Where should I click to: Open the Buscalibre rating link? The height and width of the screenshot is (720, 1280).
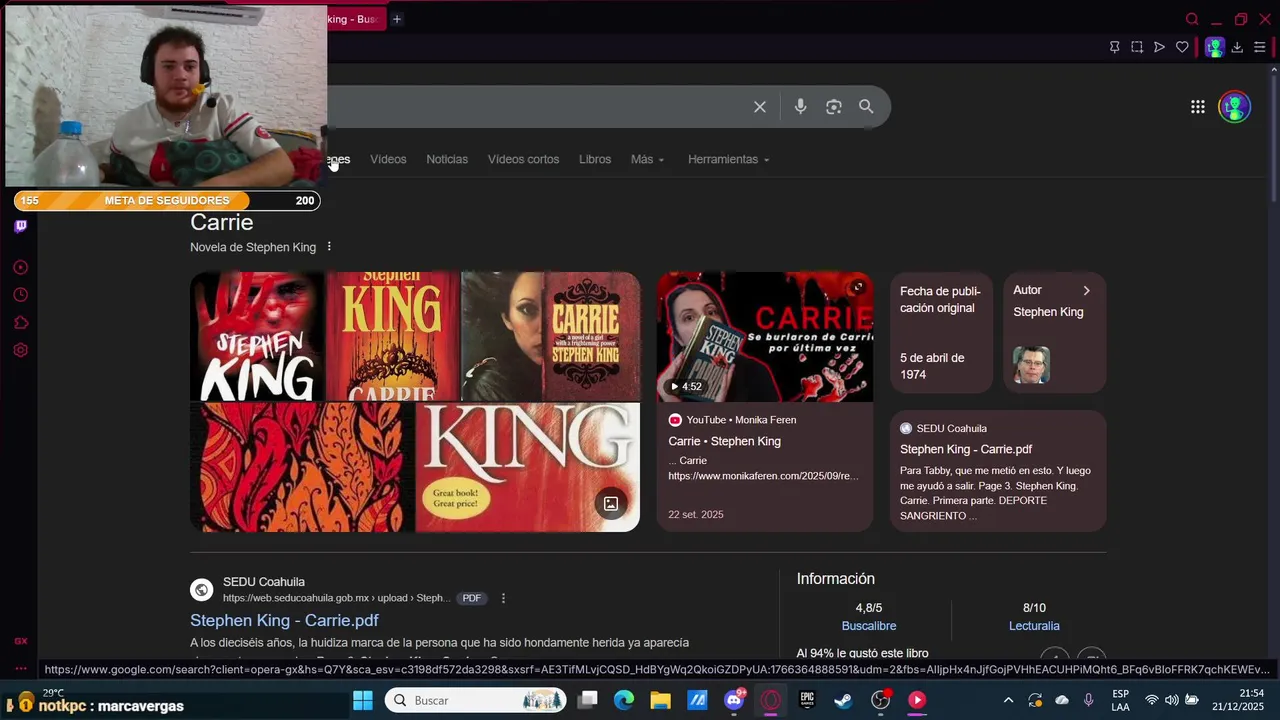pos(869,626)
